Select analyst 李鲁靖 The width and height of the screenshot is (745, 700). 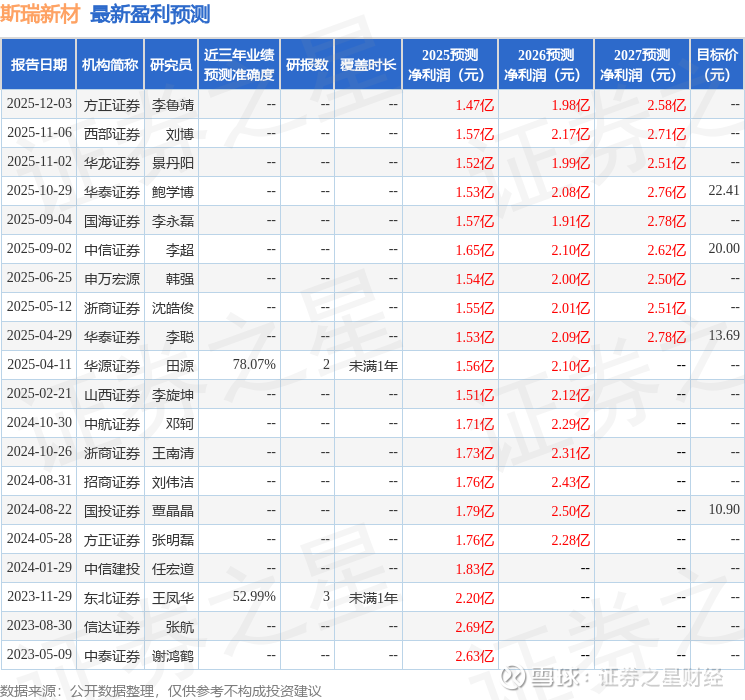(173, 105)
